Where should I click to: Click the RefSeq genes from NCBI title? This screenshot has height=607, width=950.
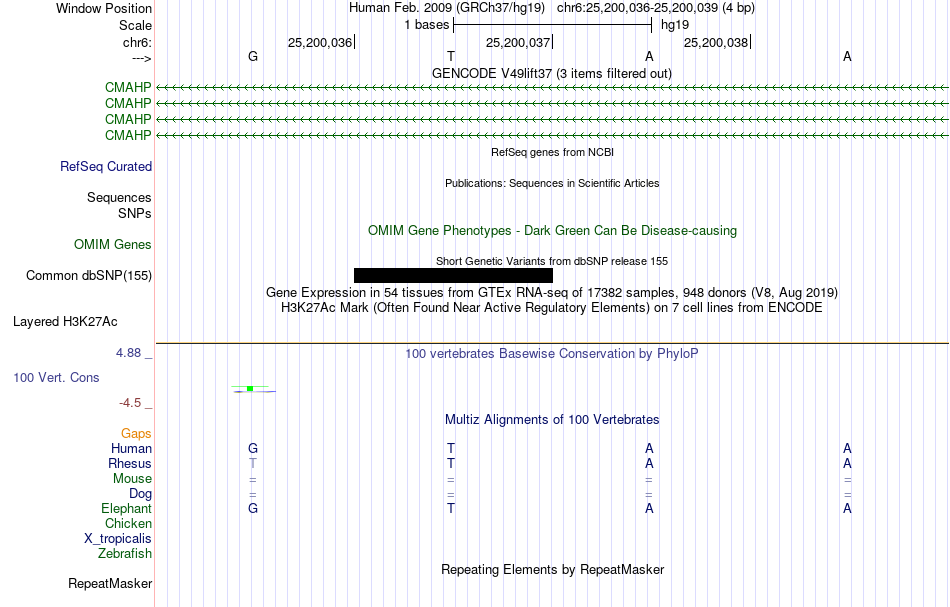click(553, 153)
